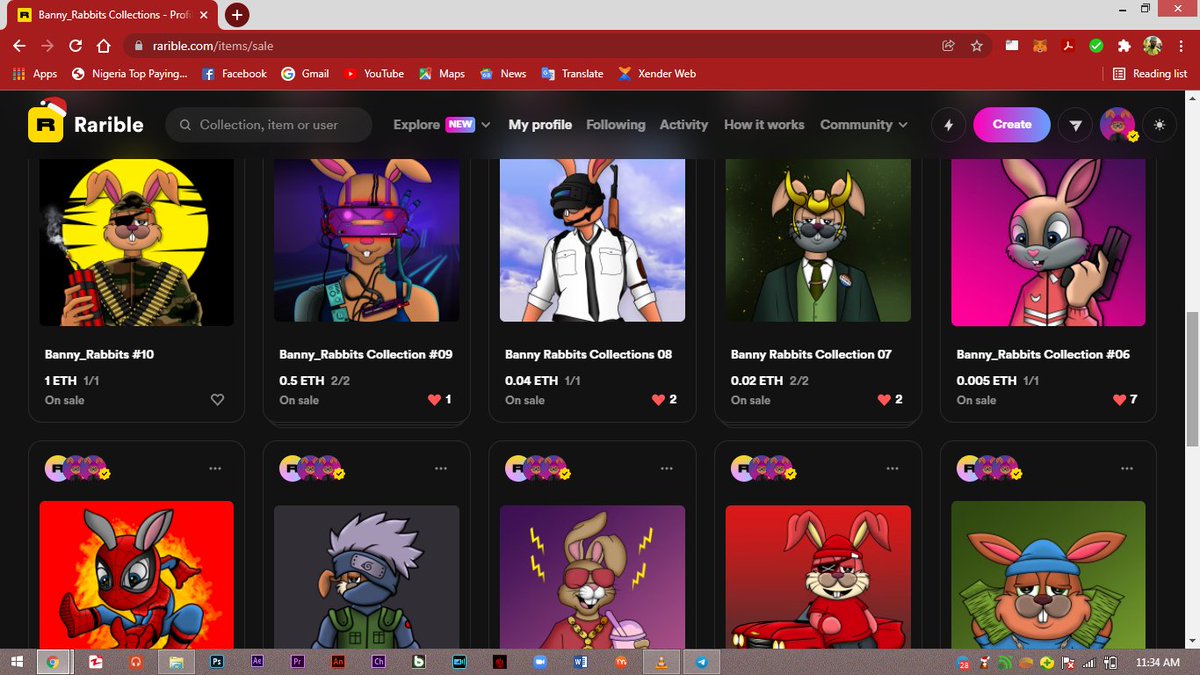Toggle the heart on Banny Rabbits Collection 07
The image size is (1200, 675).
[x=884, y=400]
